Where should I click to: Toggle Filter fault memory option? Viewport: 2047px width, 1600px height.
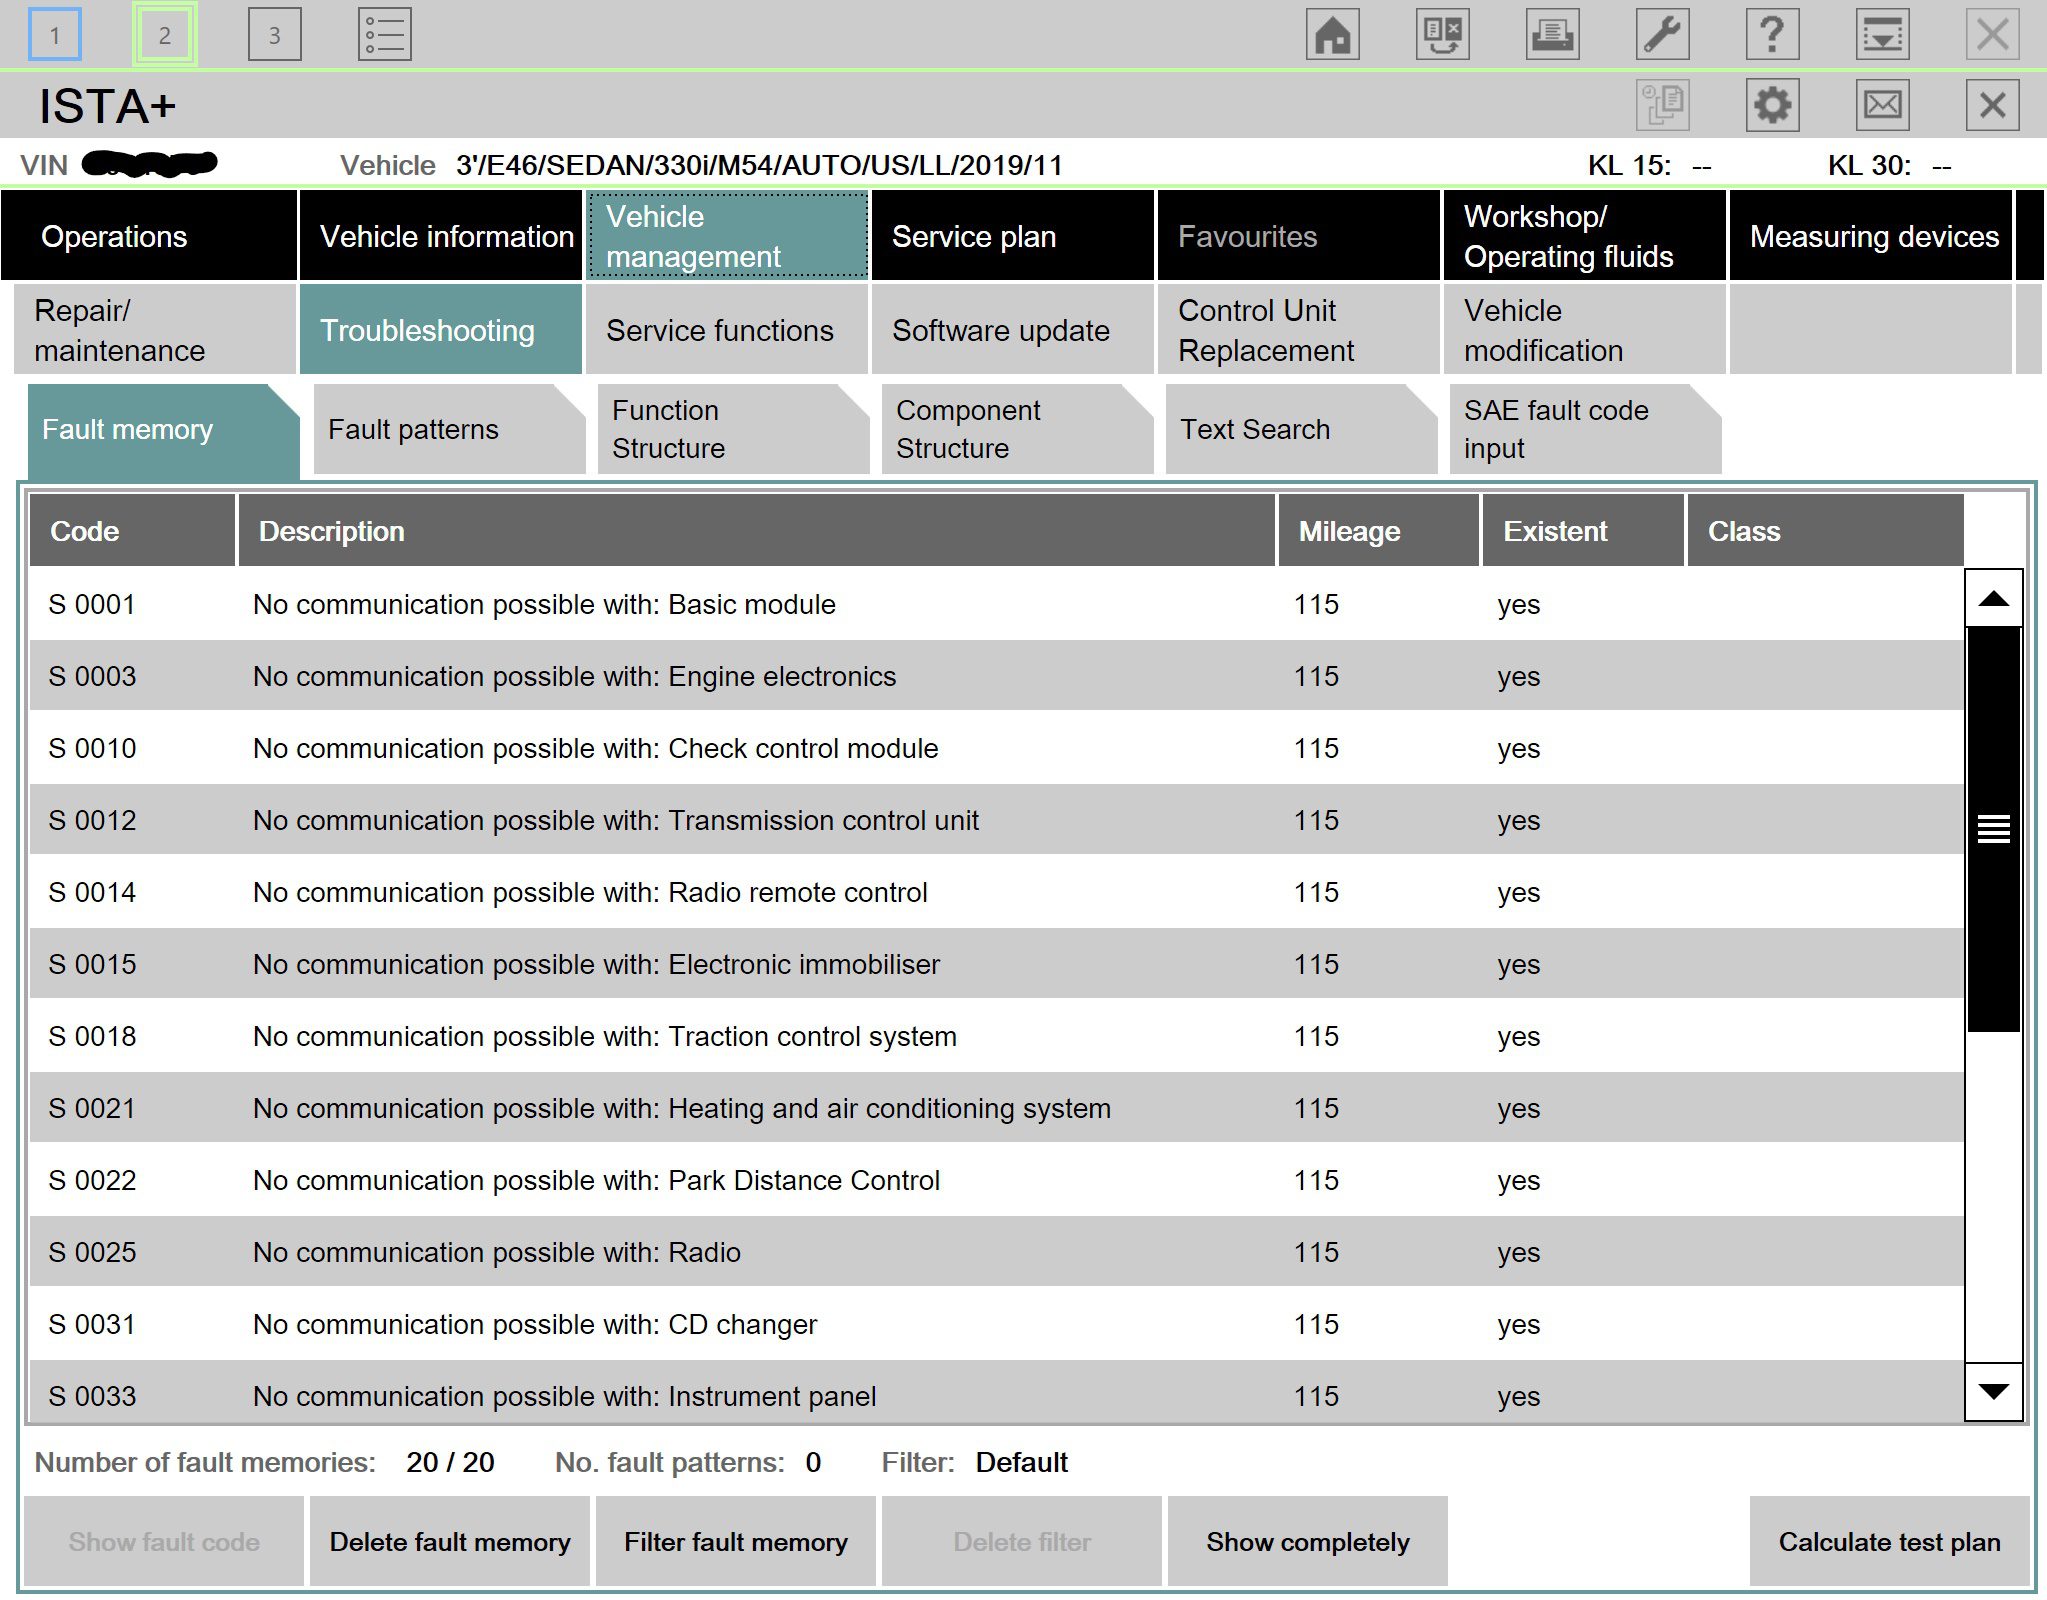click(x=734, y=1540)
